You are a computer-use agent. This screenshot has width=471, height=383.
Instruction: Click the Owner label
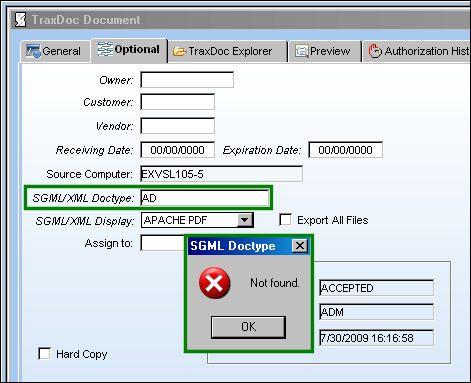116,80
